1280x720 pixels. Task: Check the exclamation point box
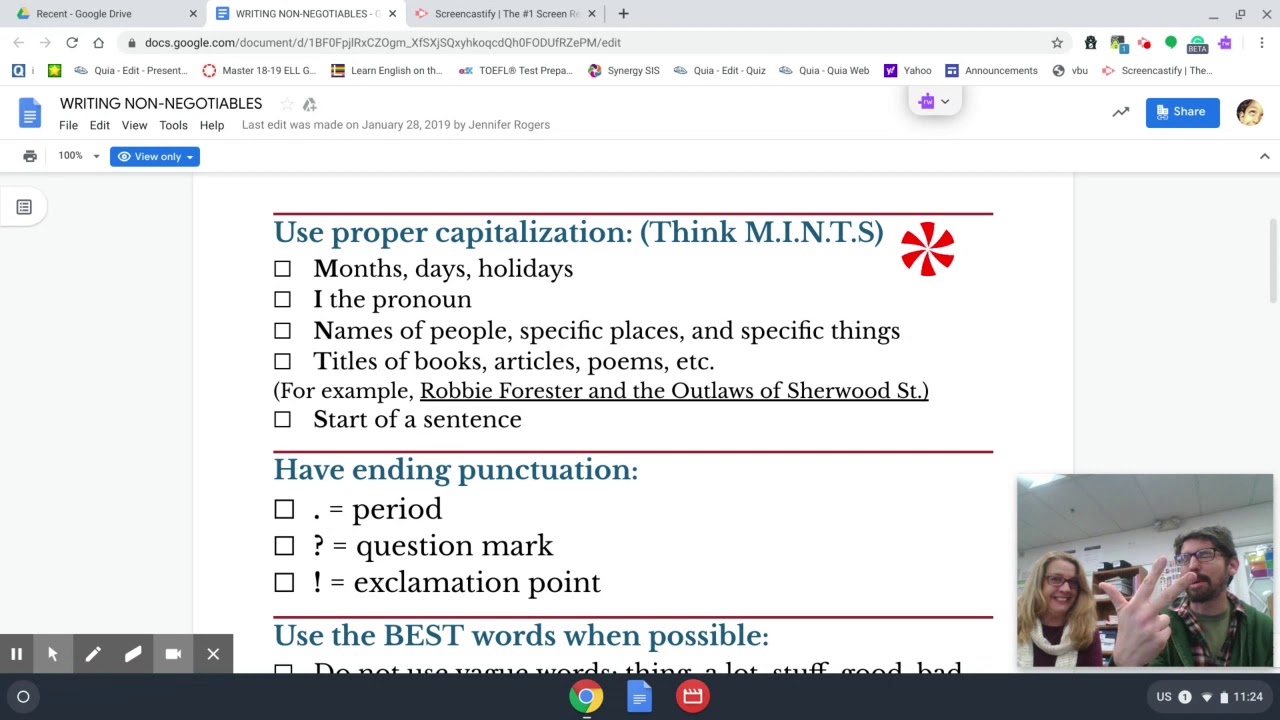pyautogui.click(x=284, y=583)
